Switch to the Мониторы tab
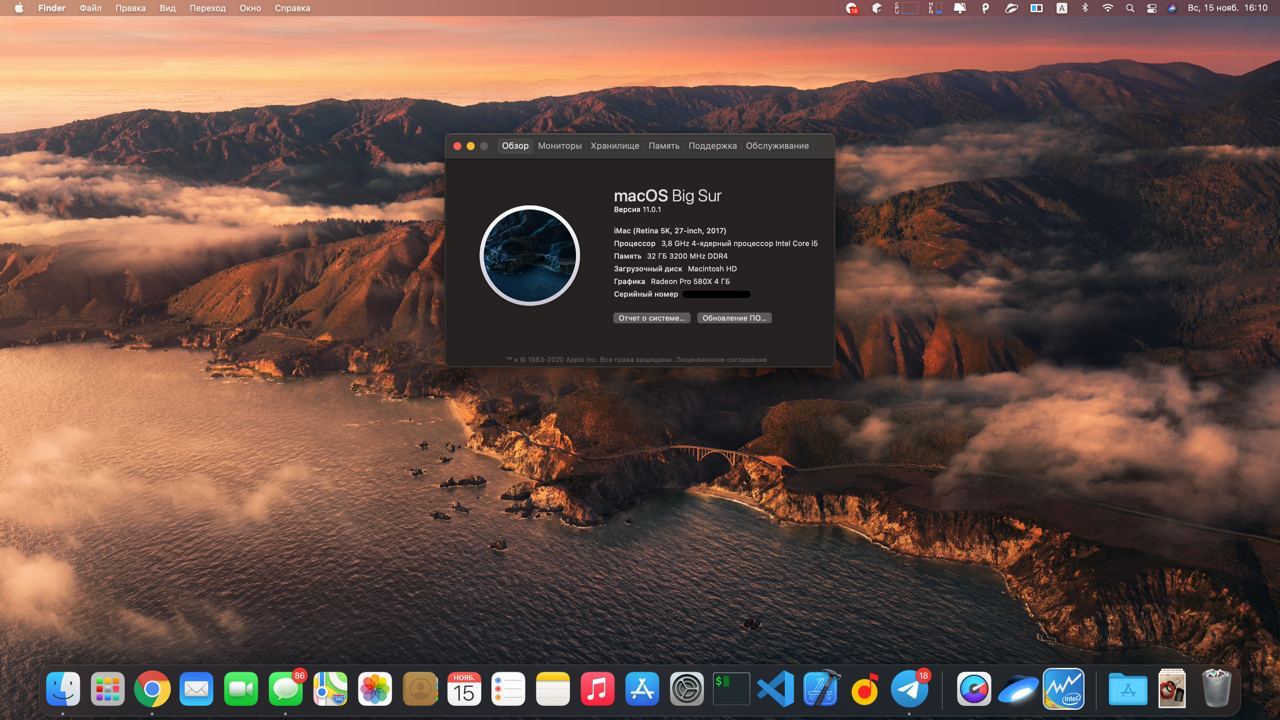Image resolution: width=1280 pixels, height=720 pixels. [x=559, y=146]
